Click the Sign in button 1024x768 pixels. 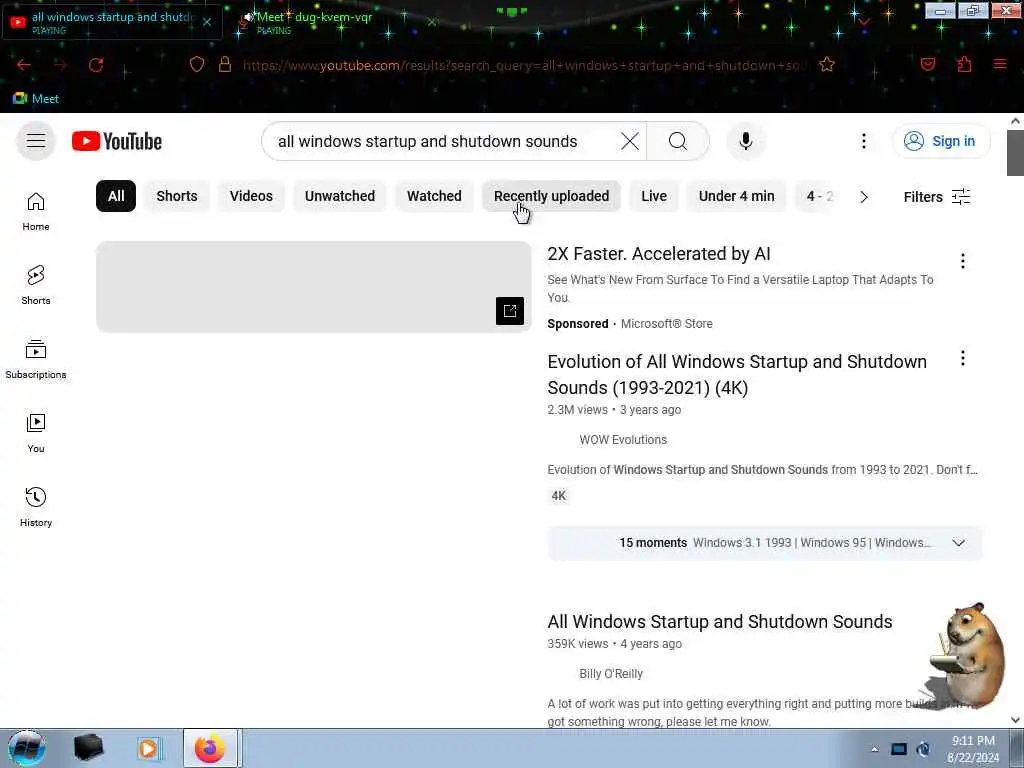tap(941, 141)
